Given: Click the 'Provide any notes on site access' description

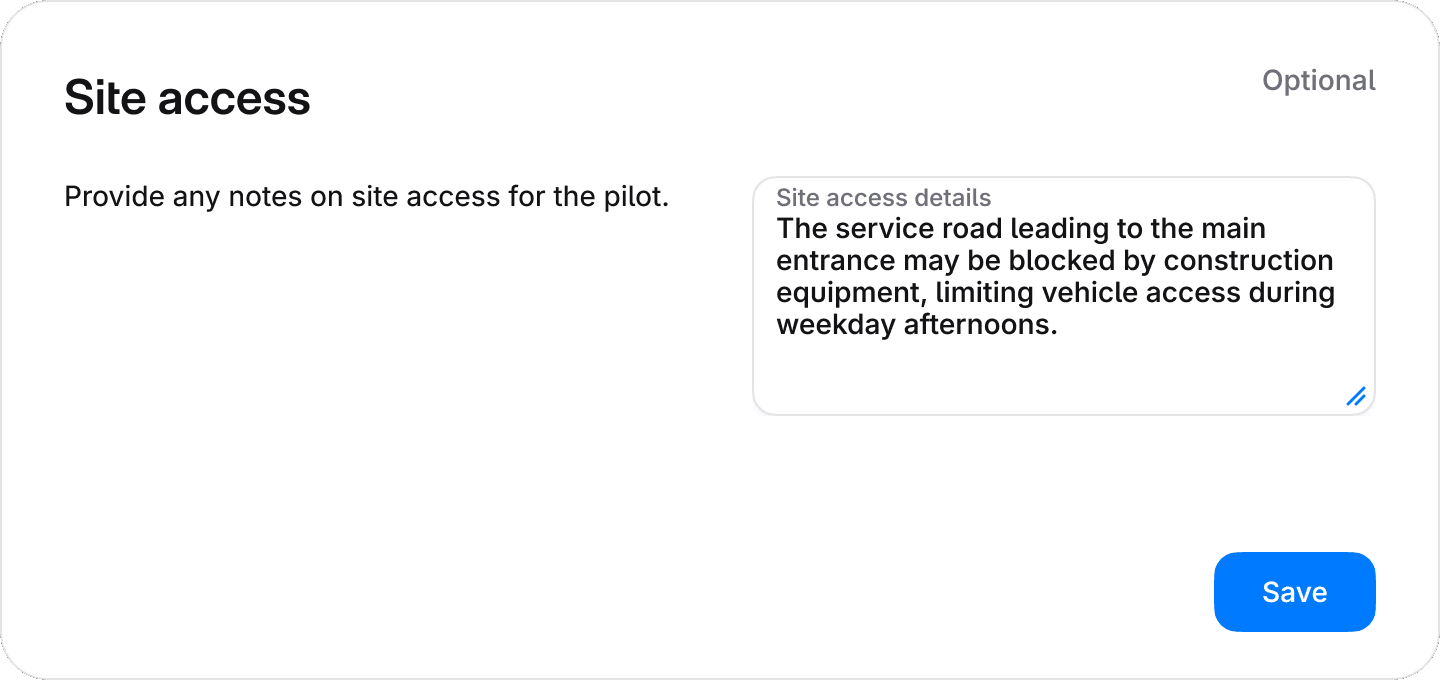Looking at the screenshot, I should [x=366, y=197].
